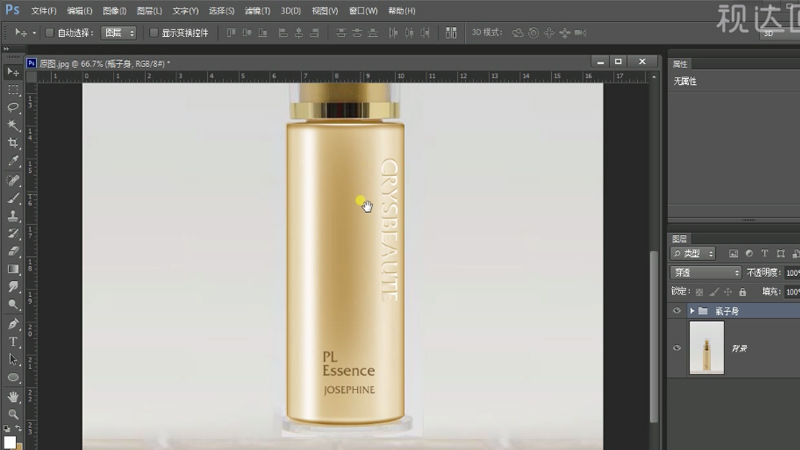Click the Align Top Edges icon
This screenshot has height=450, width=800.
pos(231,33)
